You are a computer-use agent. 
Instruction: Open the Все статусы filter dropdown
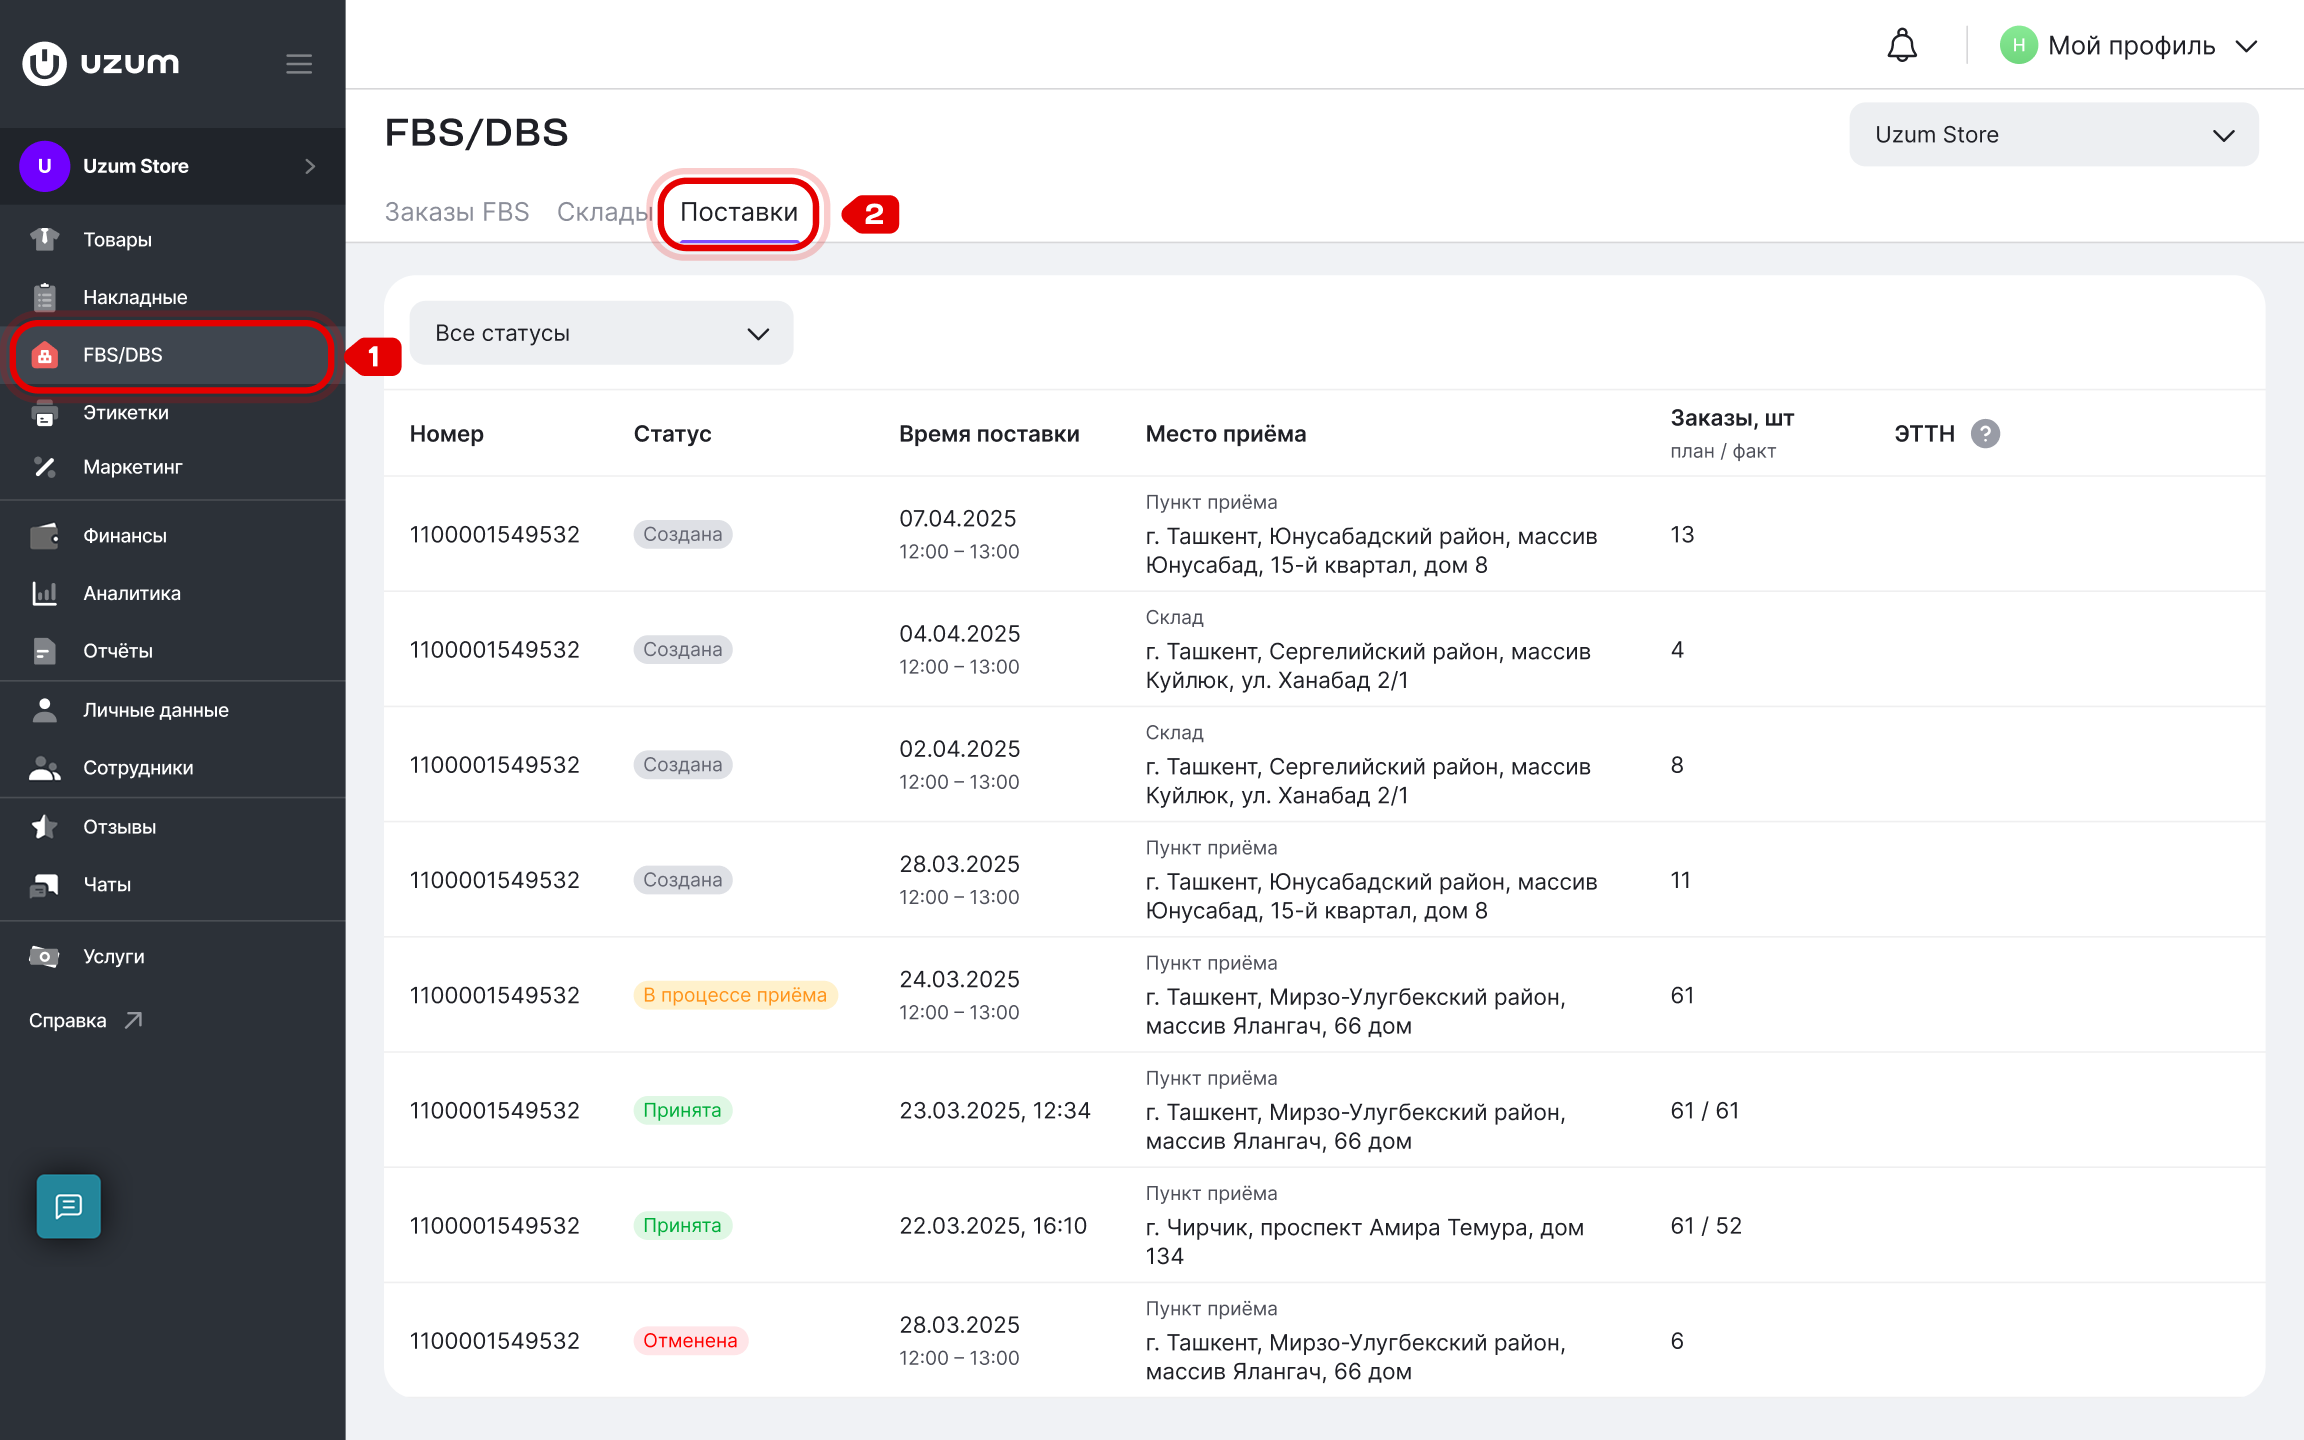coord(601,333)
